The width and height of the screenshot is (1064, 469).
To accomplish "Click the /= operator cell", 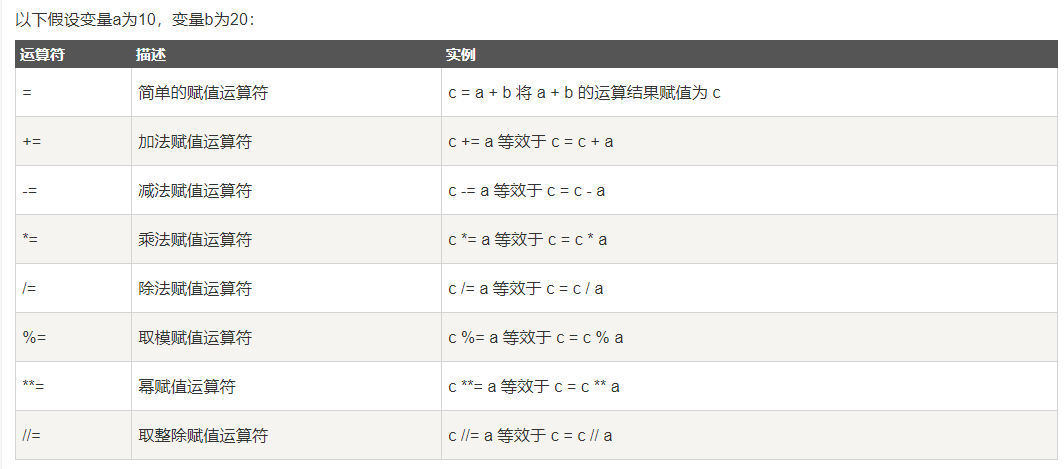I will click(x=30, y=289).
